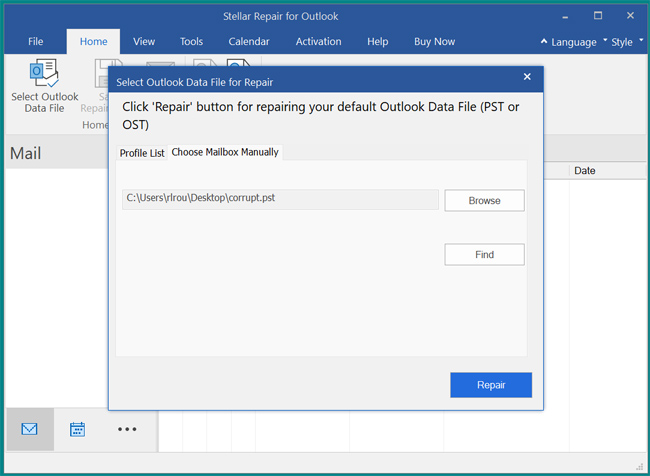Screen dimensions: 650x476
Task: Open the Activation ribbon tab
Action: coord(318,41)
